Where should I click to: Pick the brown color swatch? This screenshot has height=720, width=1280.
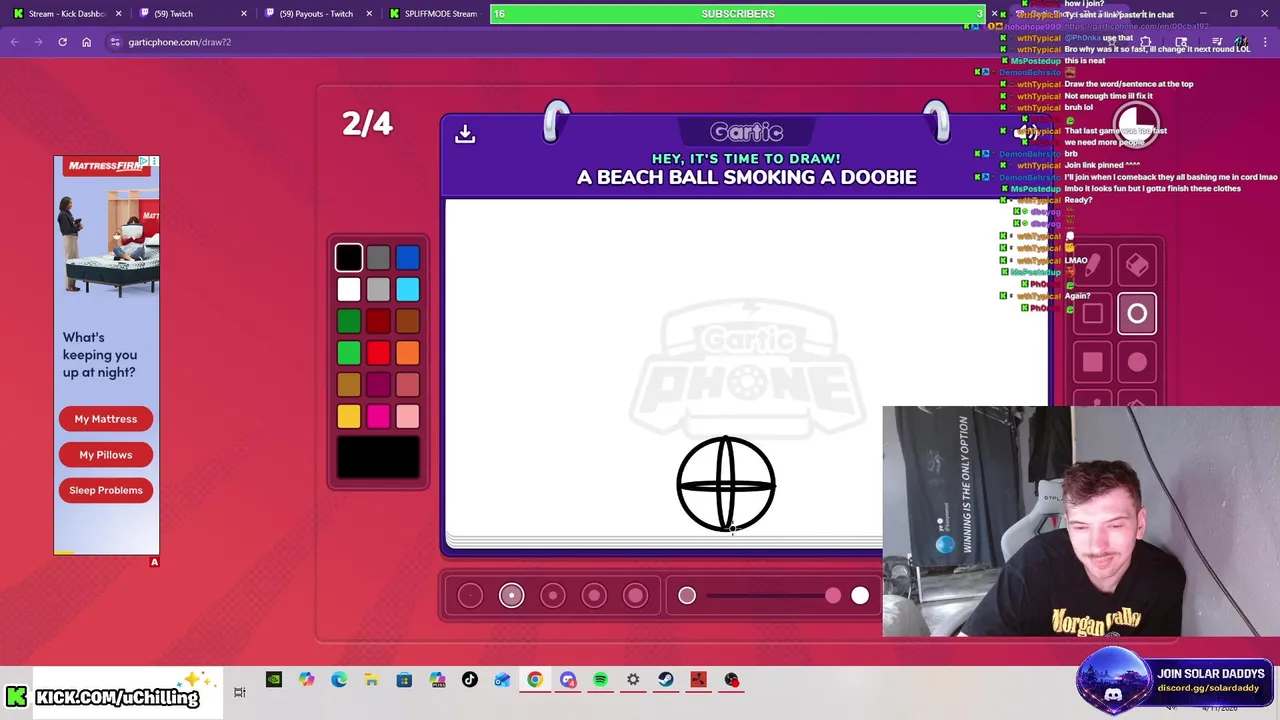407,321
